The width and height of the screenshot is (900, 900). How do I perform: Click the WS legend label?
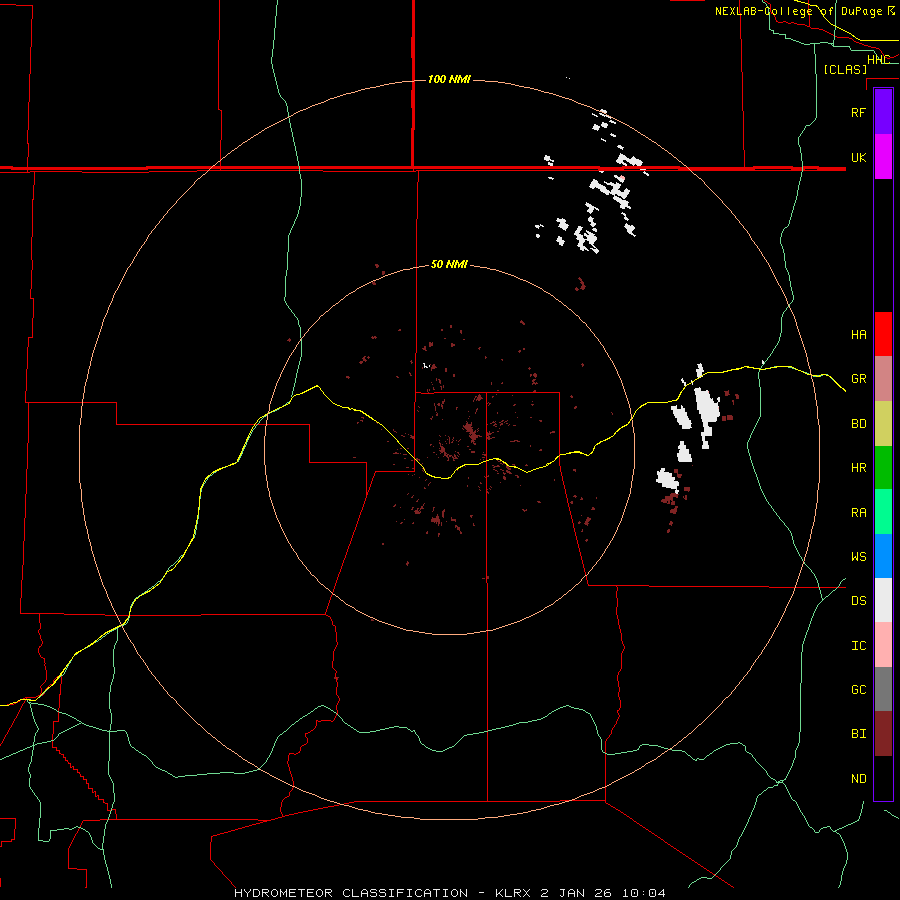[x=859, y=557]
